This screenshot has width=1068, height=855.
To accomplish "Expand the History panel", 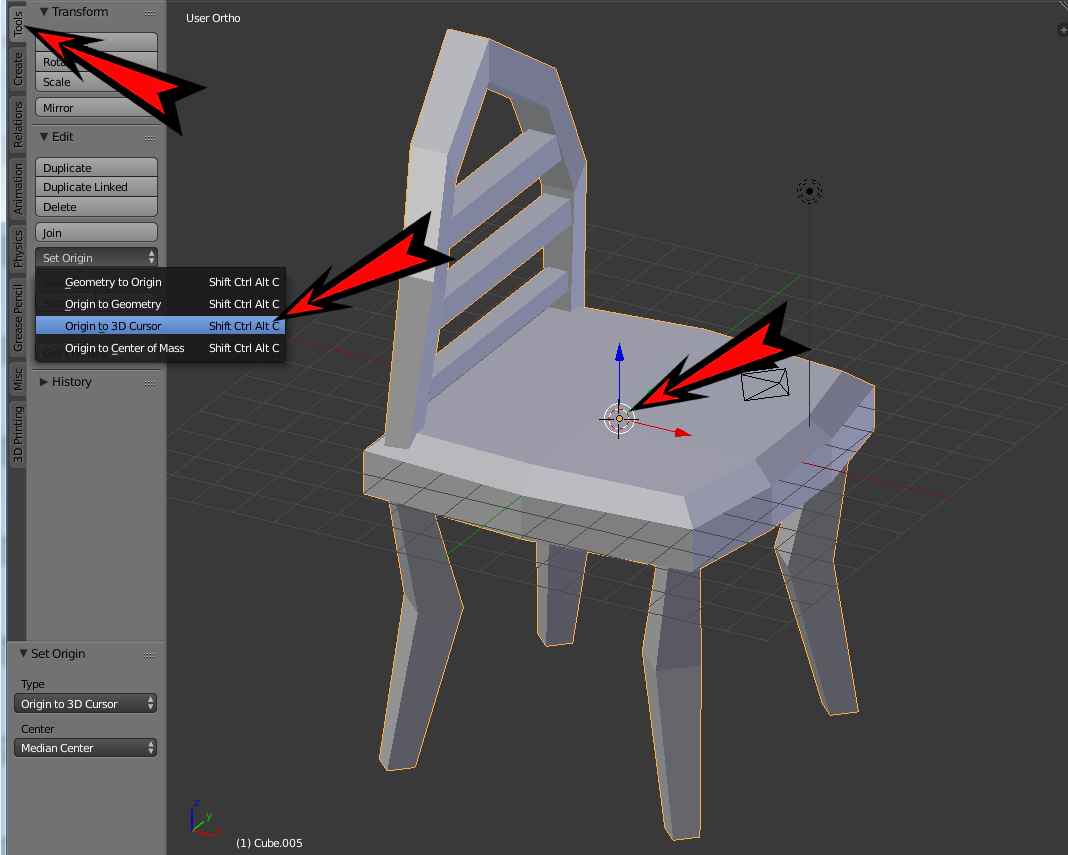I will [x=44, y=382].
